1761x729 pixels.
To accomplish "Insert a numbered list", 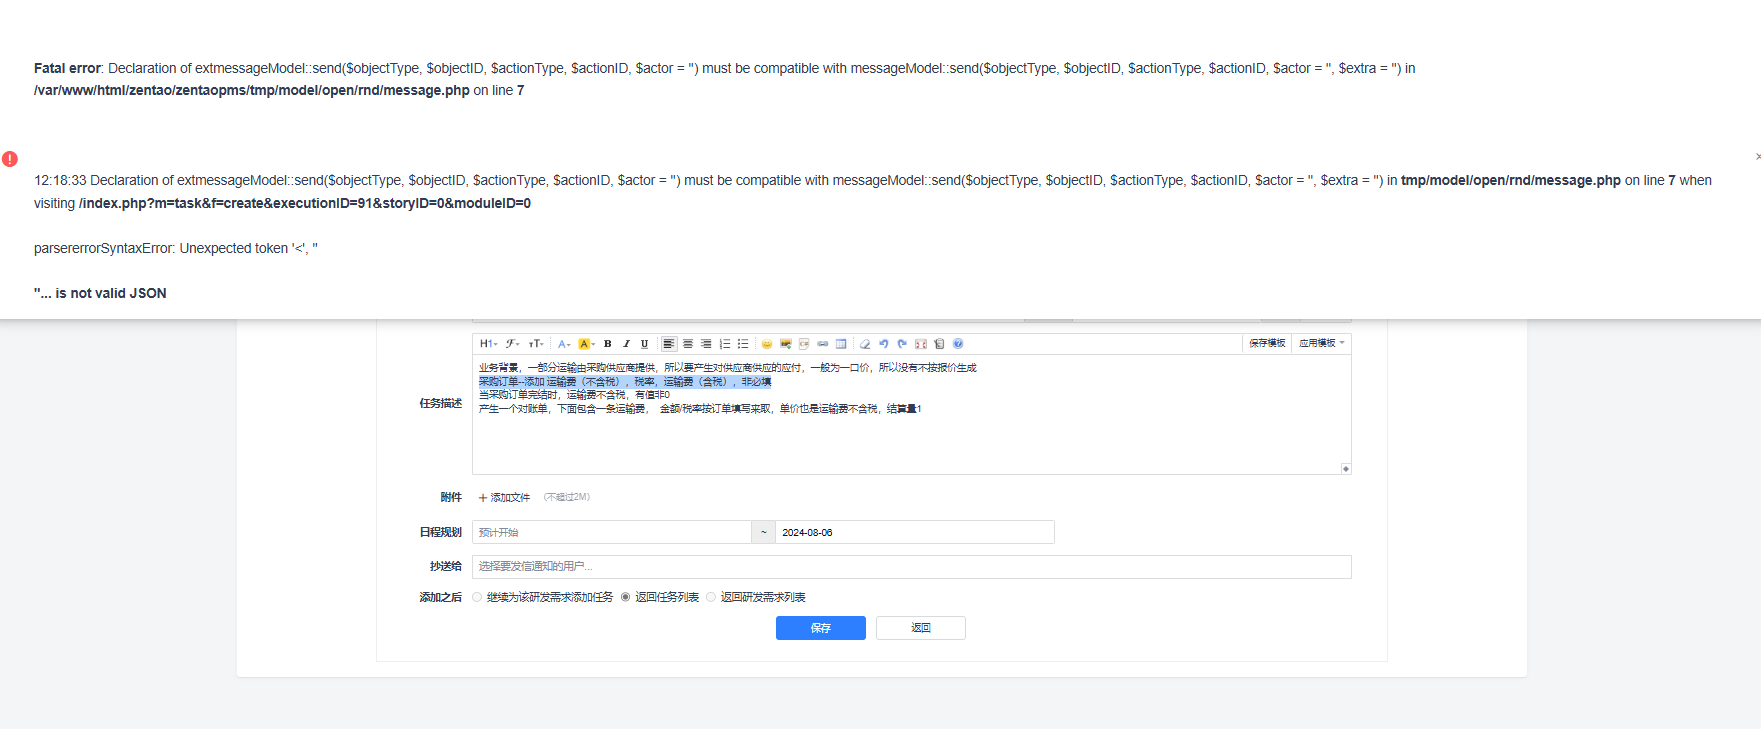I will coord(725,344).
